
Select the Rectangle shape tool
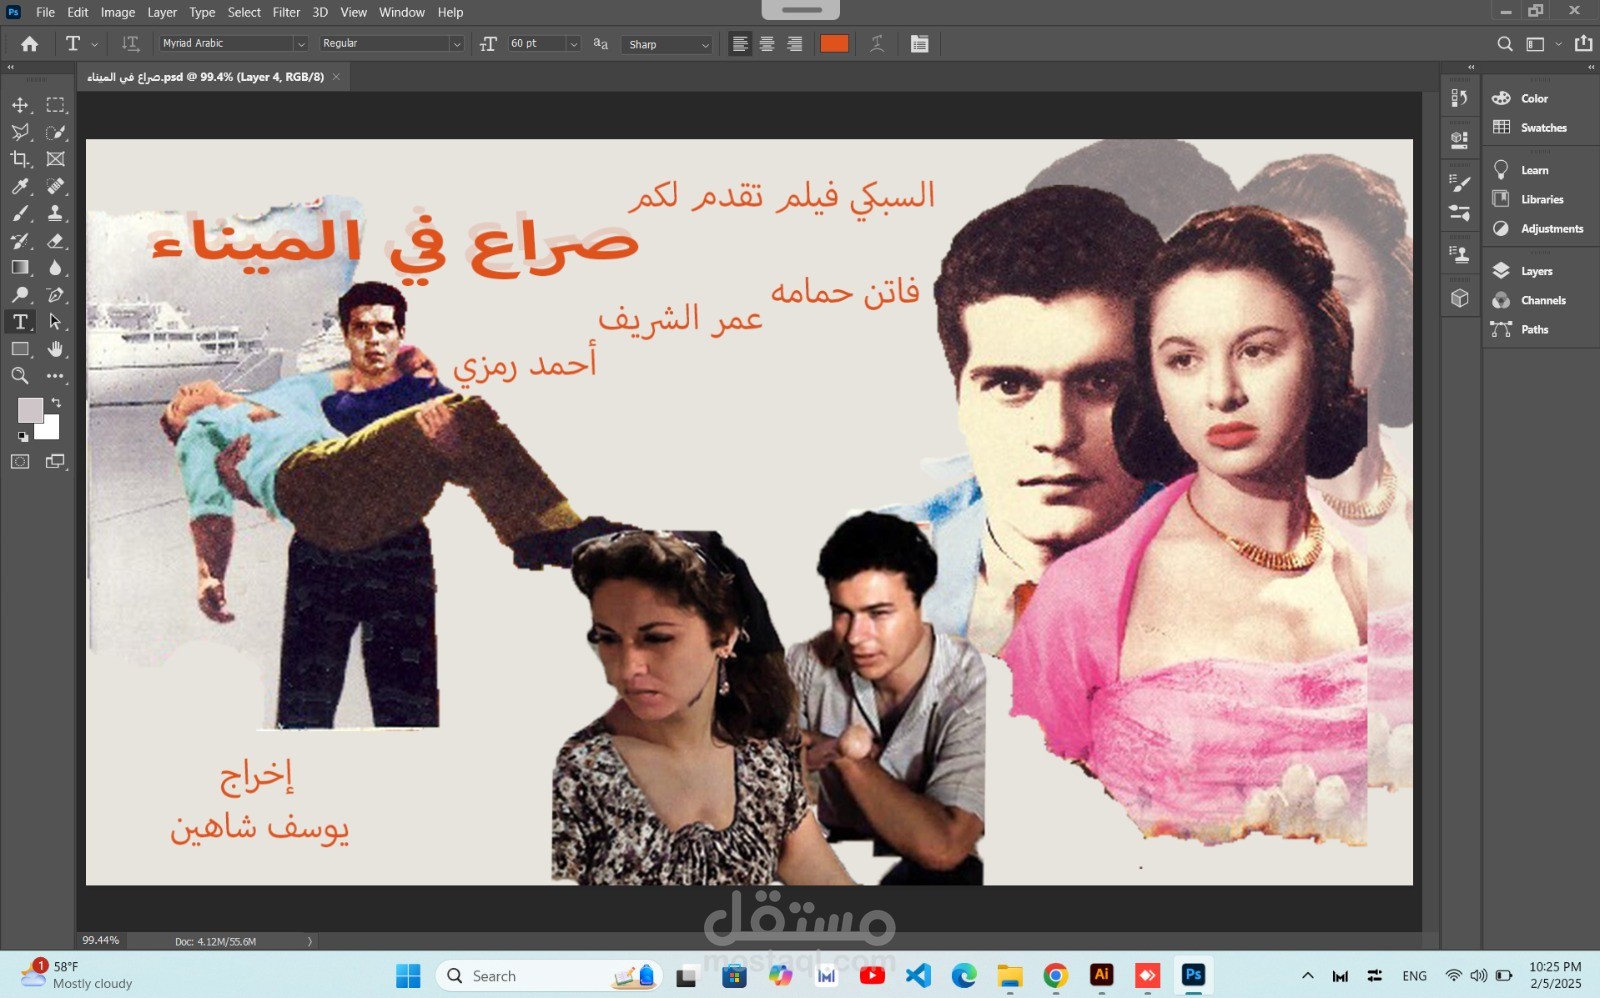(20, 349)
